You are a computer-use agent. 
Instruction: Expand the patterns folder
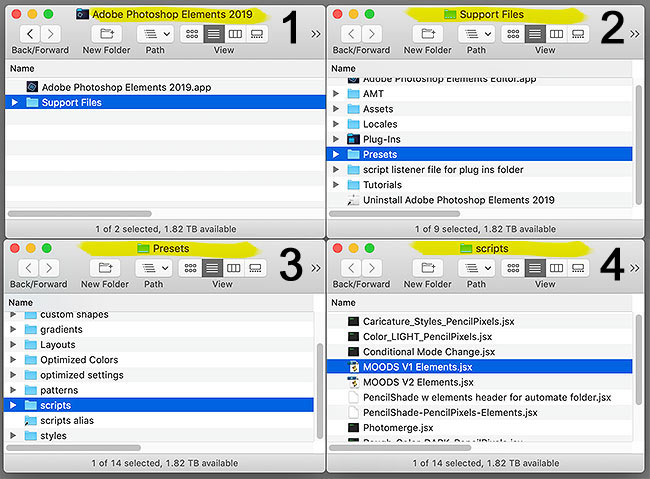point(13,390)
